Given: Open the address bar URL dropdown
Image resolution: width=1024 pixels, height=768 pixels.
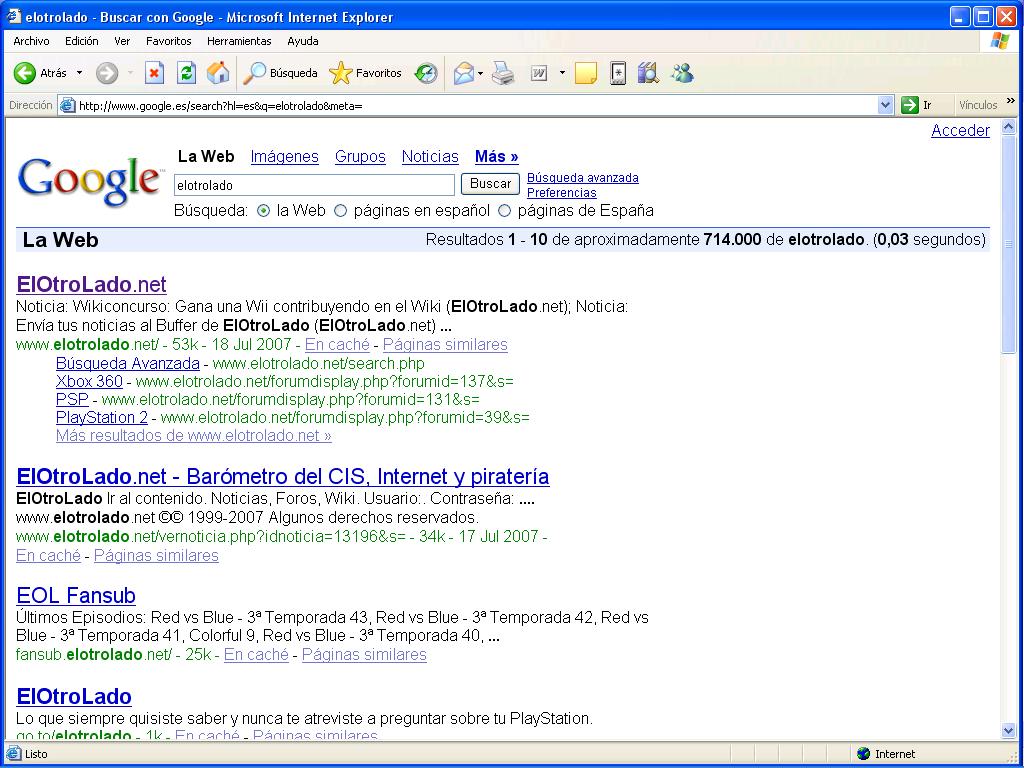Looking at the screenshot, I should pos(886,105).
